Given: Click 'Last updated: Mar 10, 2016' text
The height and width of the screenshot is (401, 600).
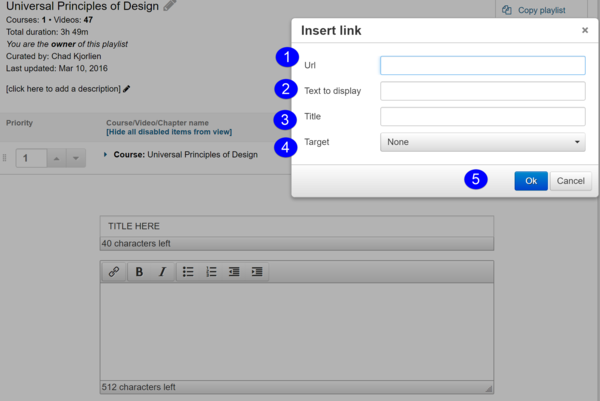Looking at the screenshot, I should tap(57, 68).
